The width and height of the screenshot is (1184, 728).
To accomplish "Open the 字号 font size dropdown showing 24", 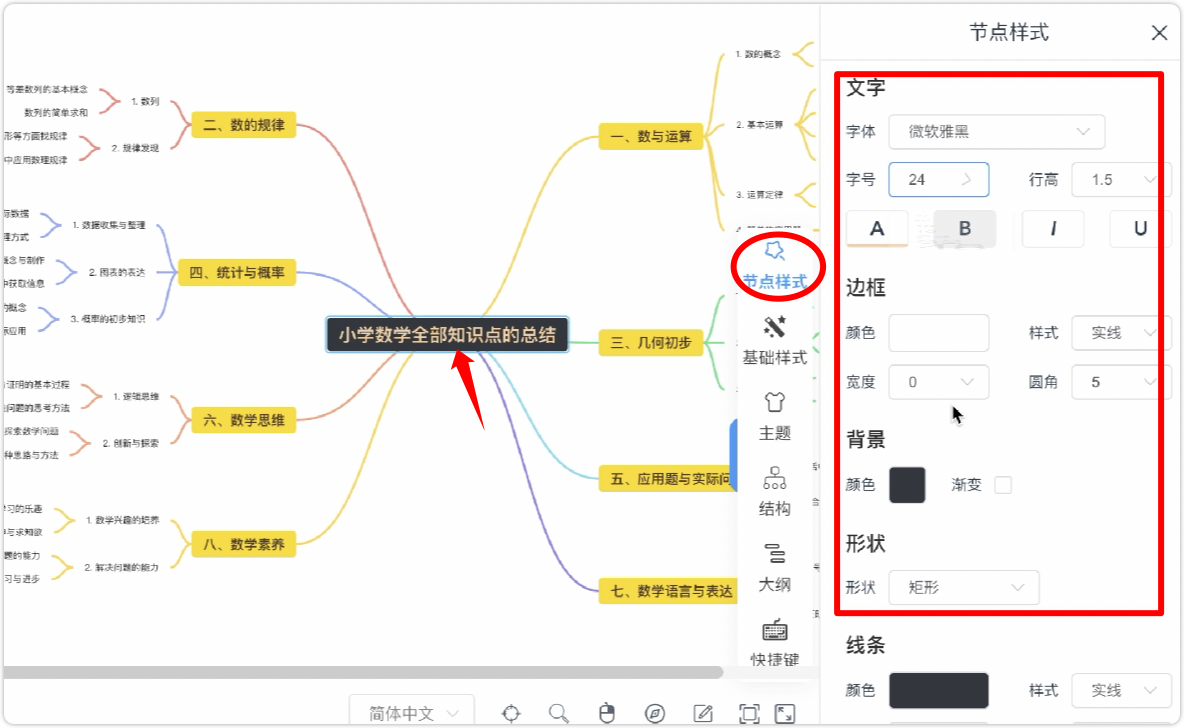I will tap(939, 180).
